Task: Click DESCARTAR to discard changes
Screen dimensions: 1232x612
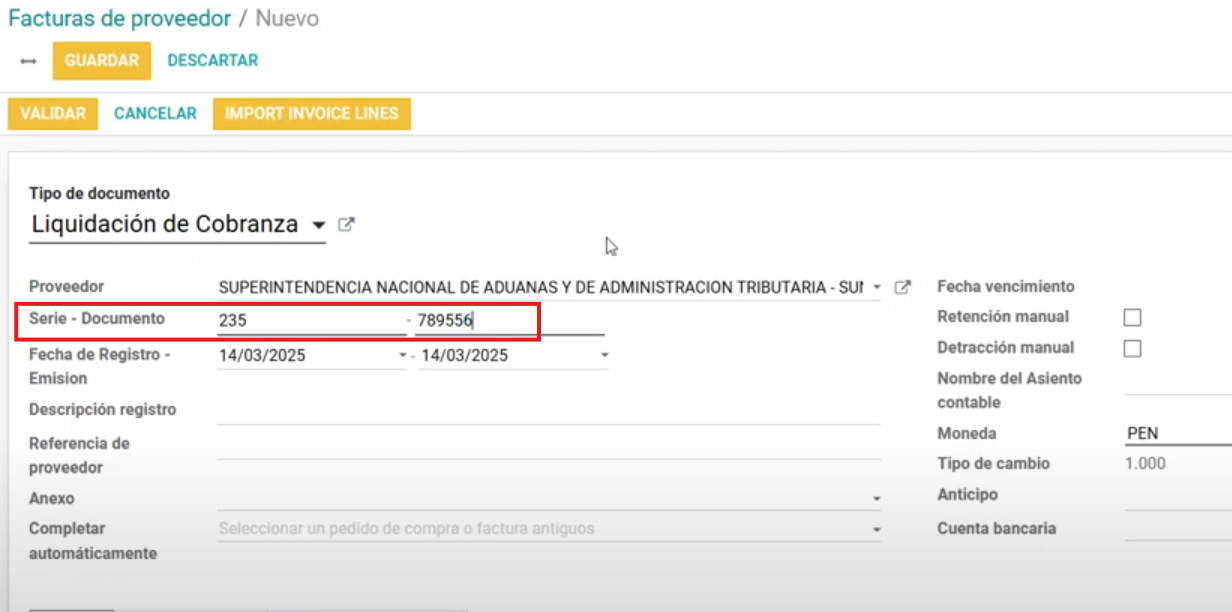Action: point(211,61)
